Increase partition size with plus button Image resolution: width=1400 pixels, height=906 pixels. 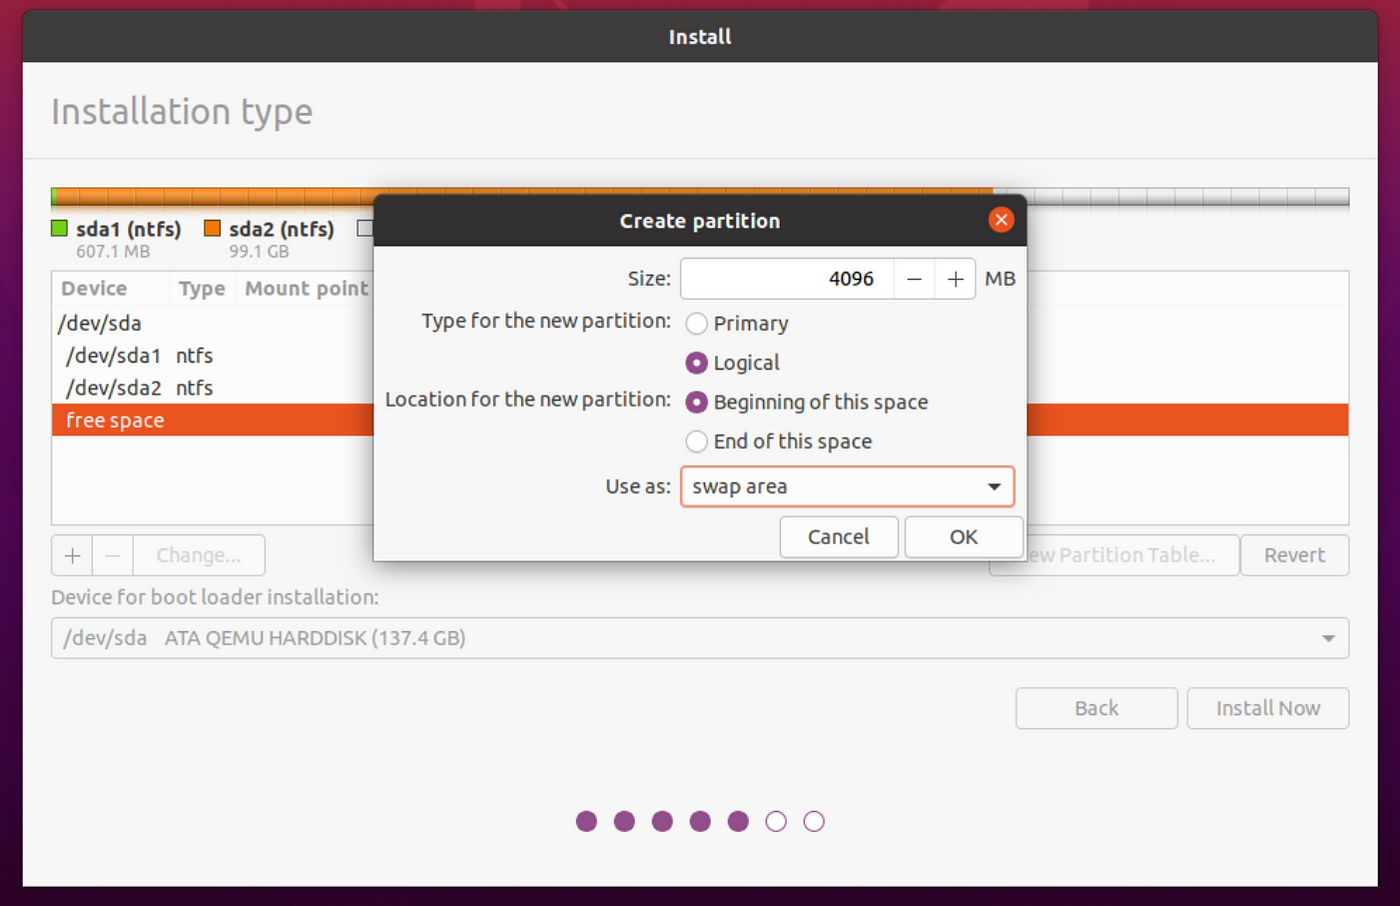click(955, 279)
